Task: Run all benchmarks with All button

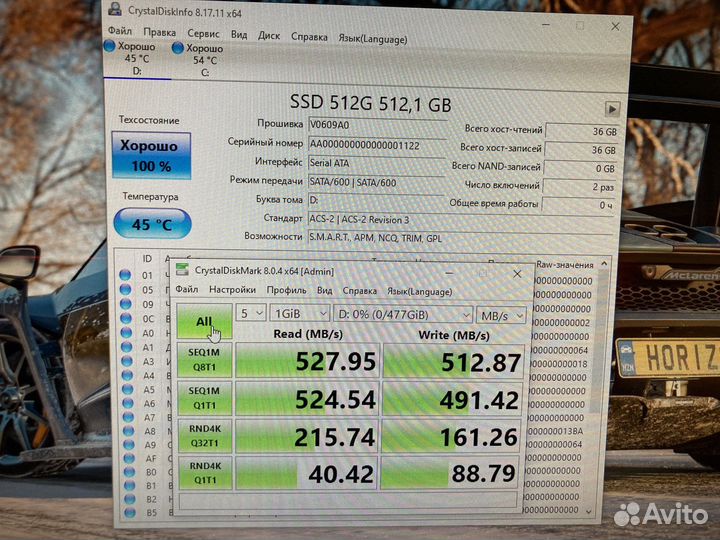Action: pos(204,321)
